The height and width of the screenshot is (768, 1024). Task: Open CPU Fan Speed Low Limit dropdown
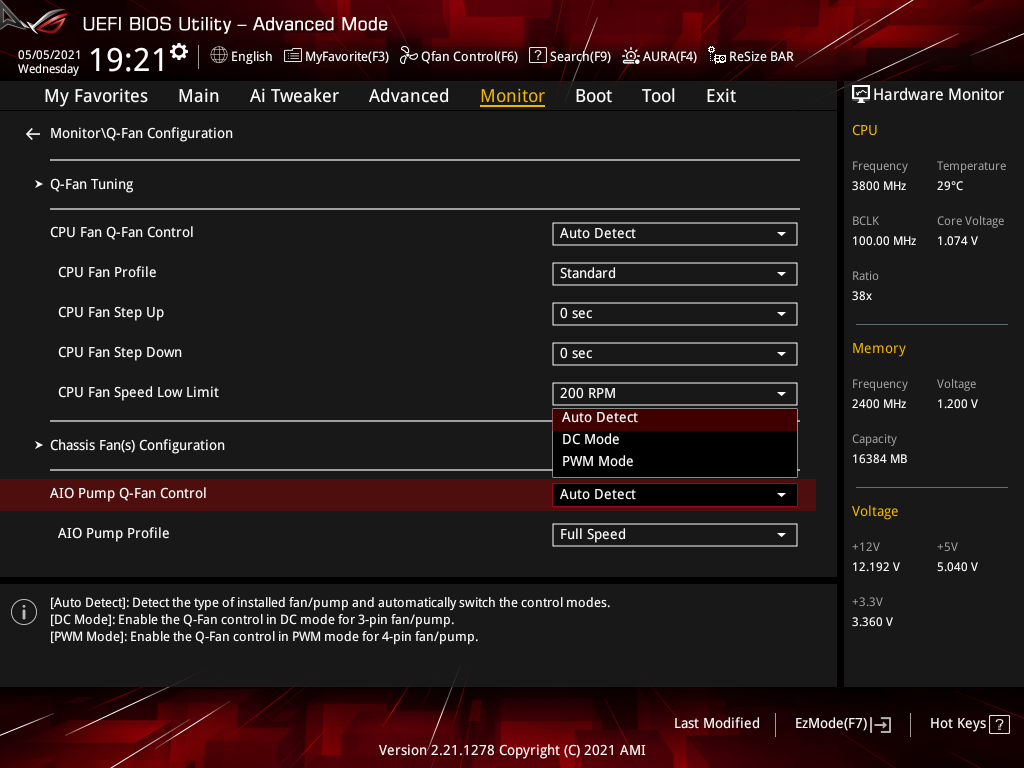tap(675, 394)
